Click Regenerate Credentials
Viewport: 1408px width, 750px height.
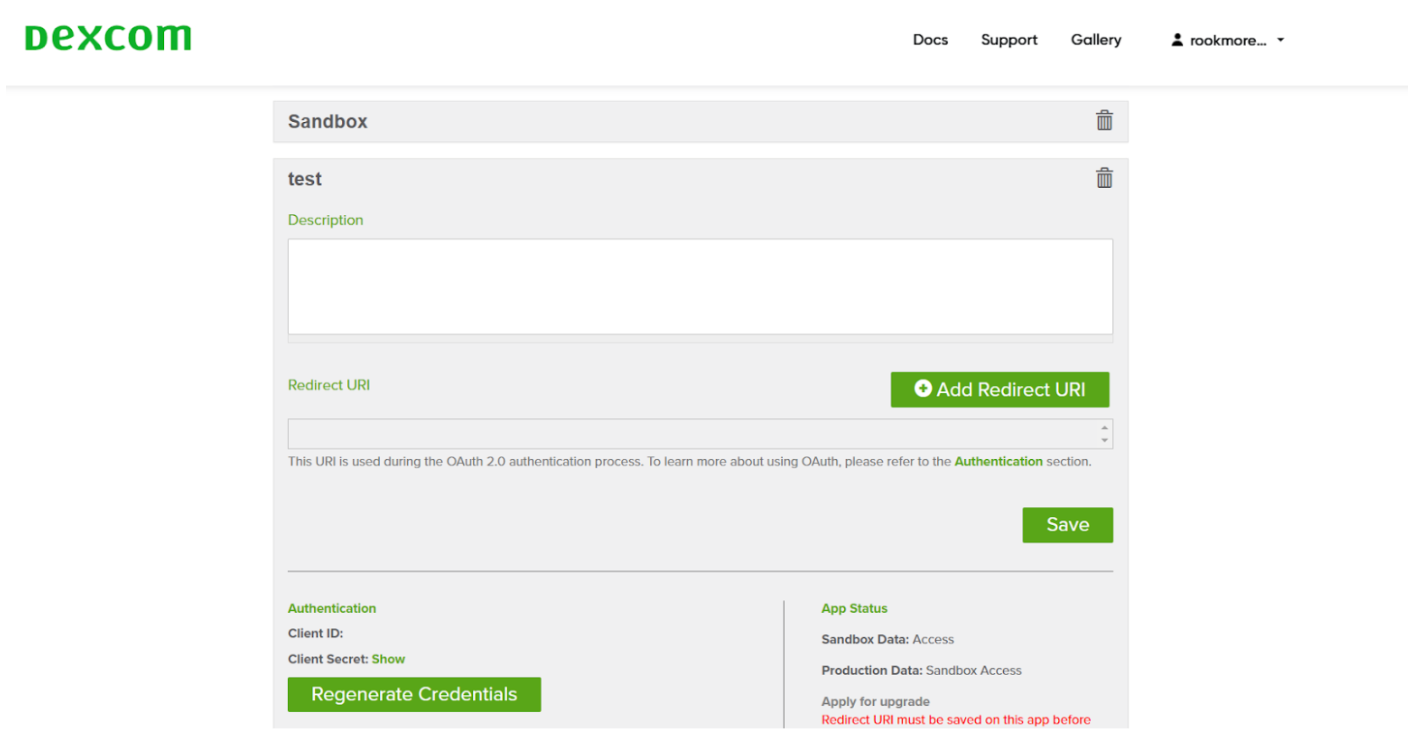414,694
